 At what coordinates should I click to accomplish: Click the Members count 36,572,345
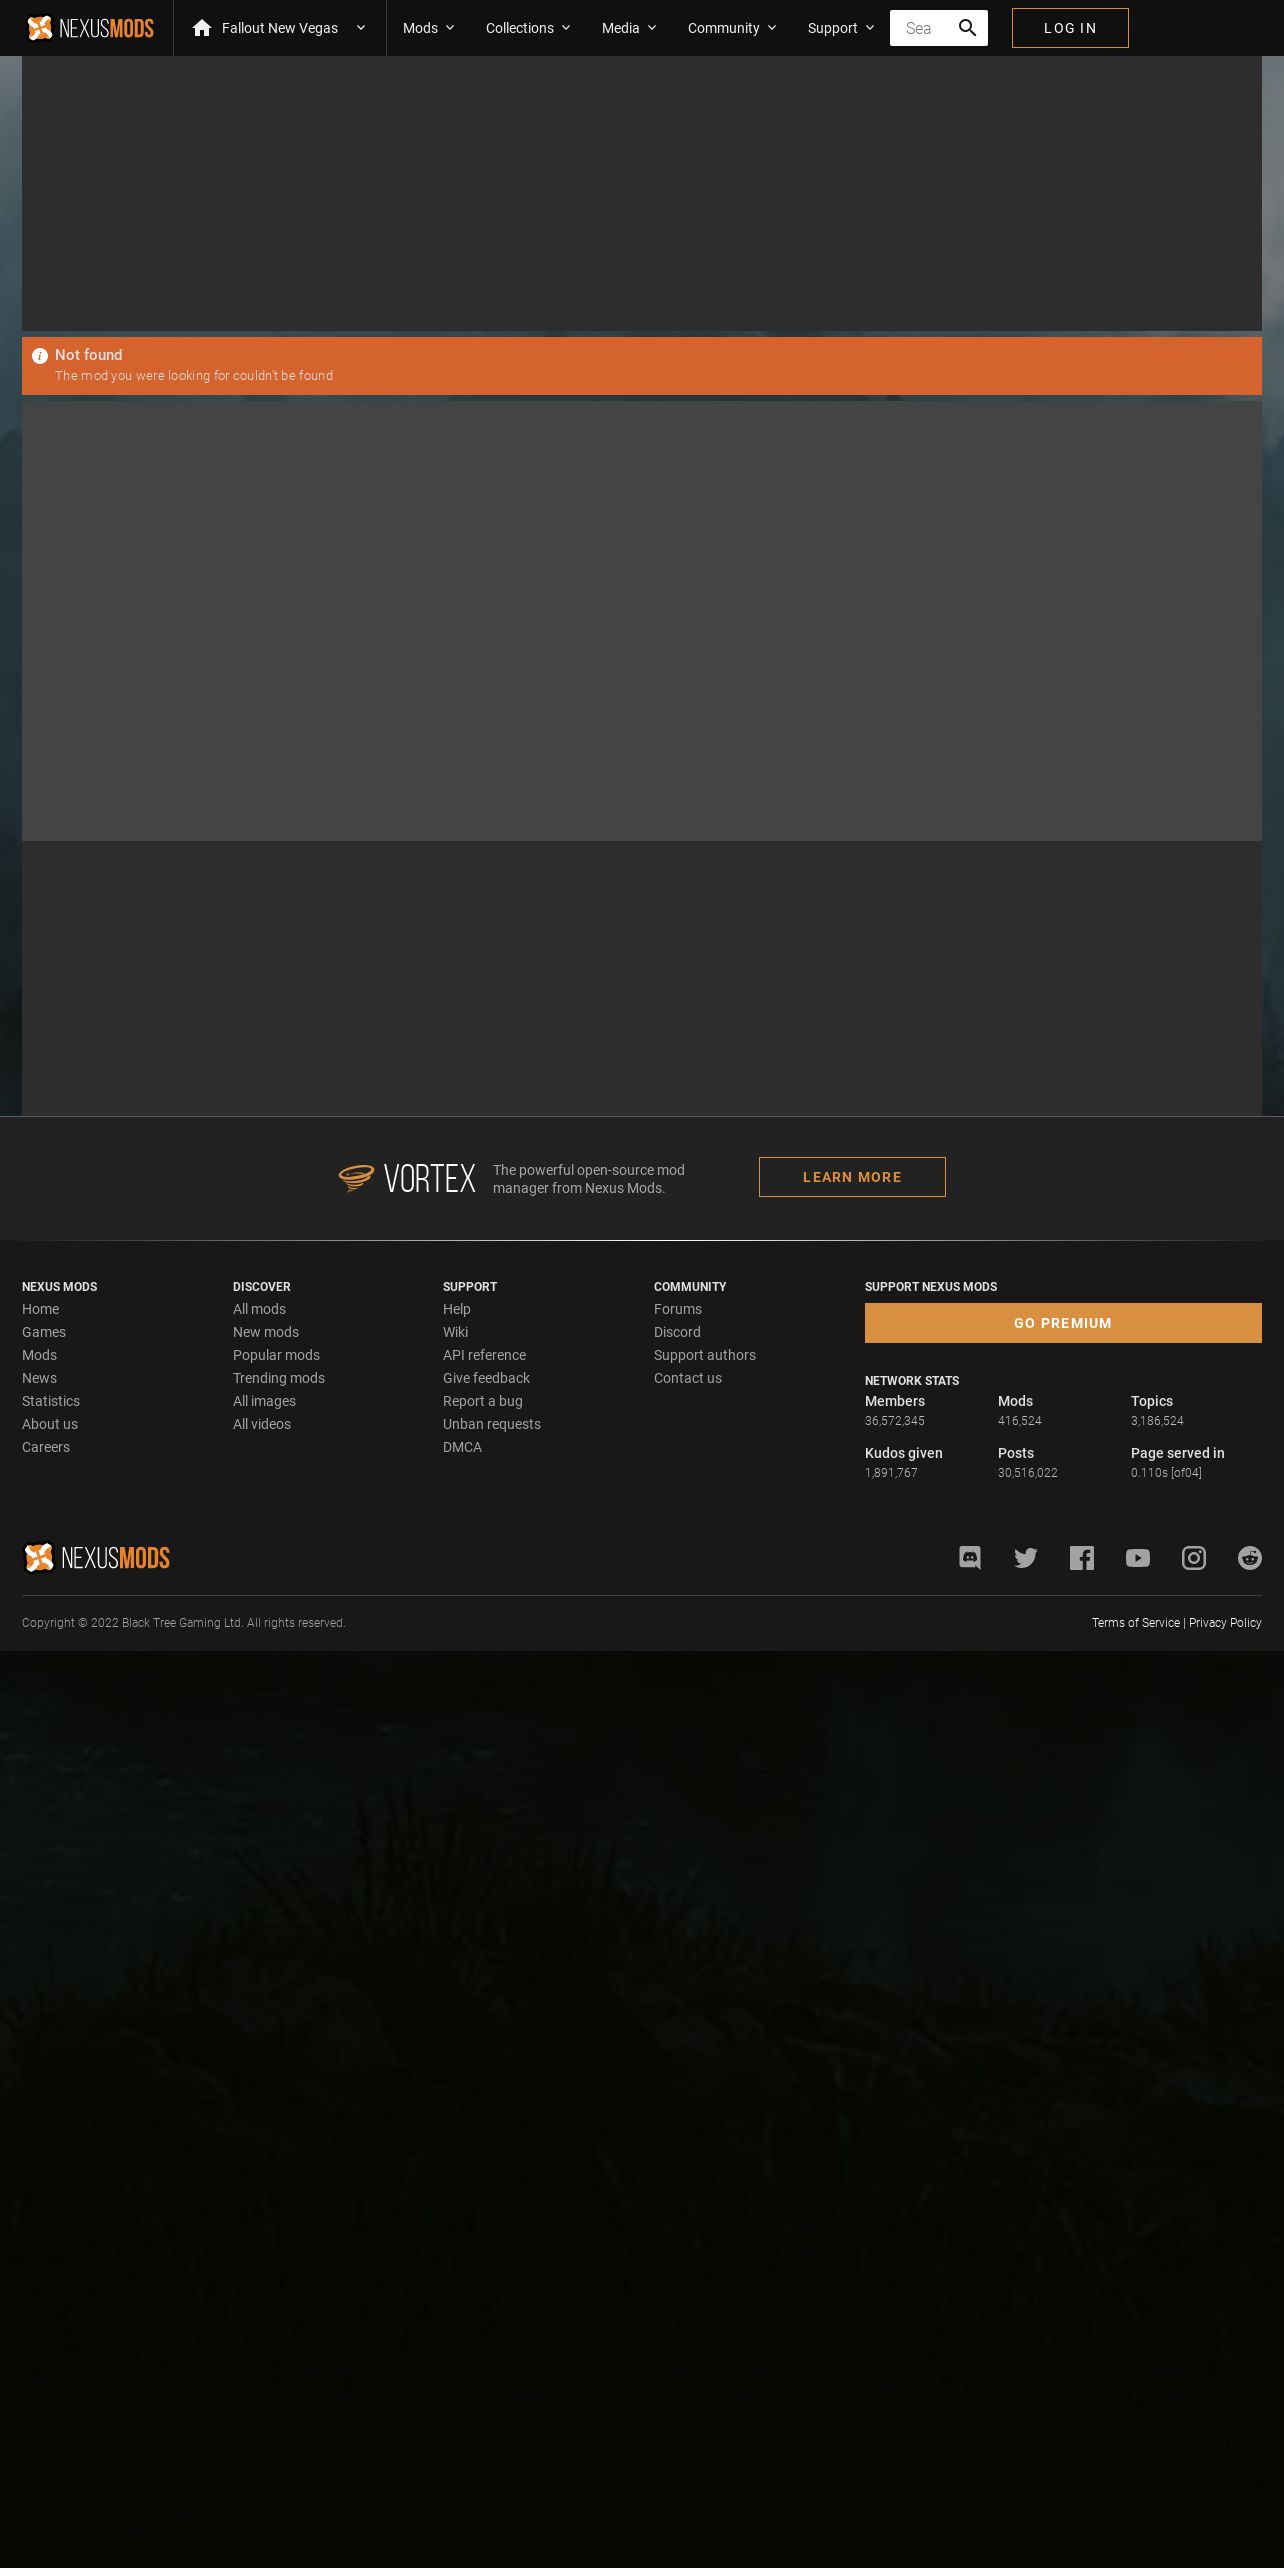pyautogui.click(x=895, y=1421)
